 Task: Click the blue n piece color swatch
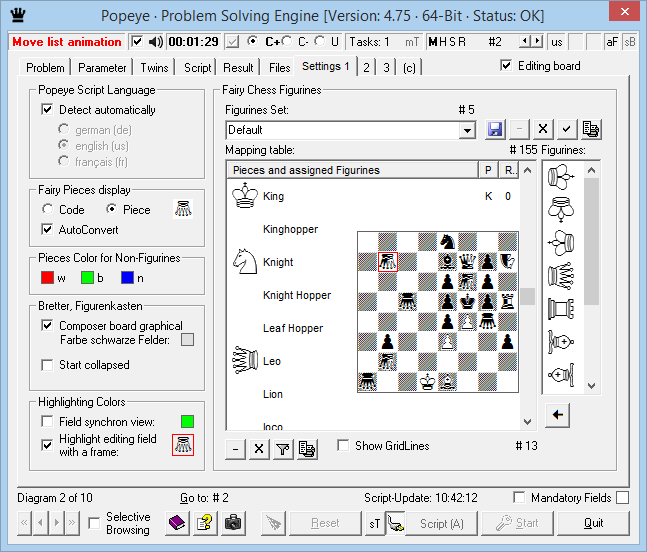[x=128, y=278]
